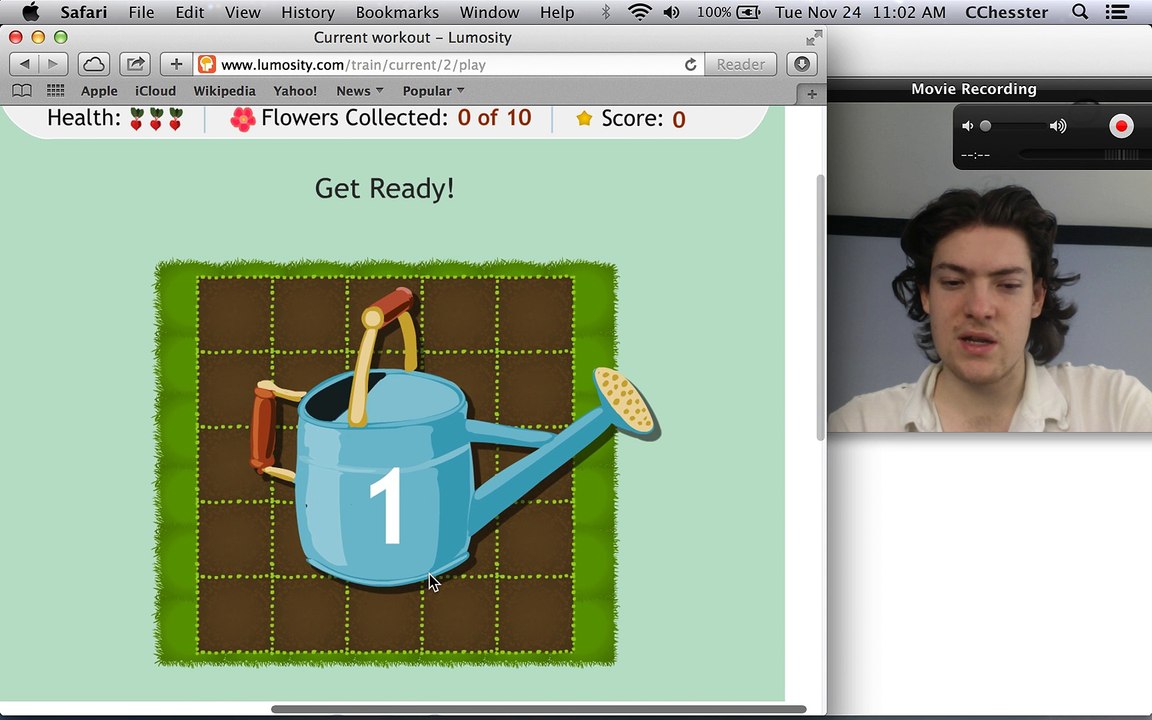Click the clock showing Tue Nov 24
Viewport: 1152px width, 720px height.
860,12
